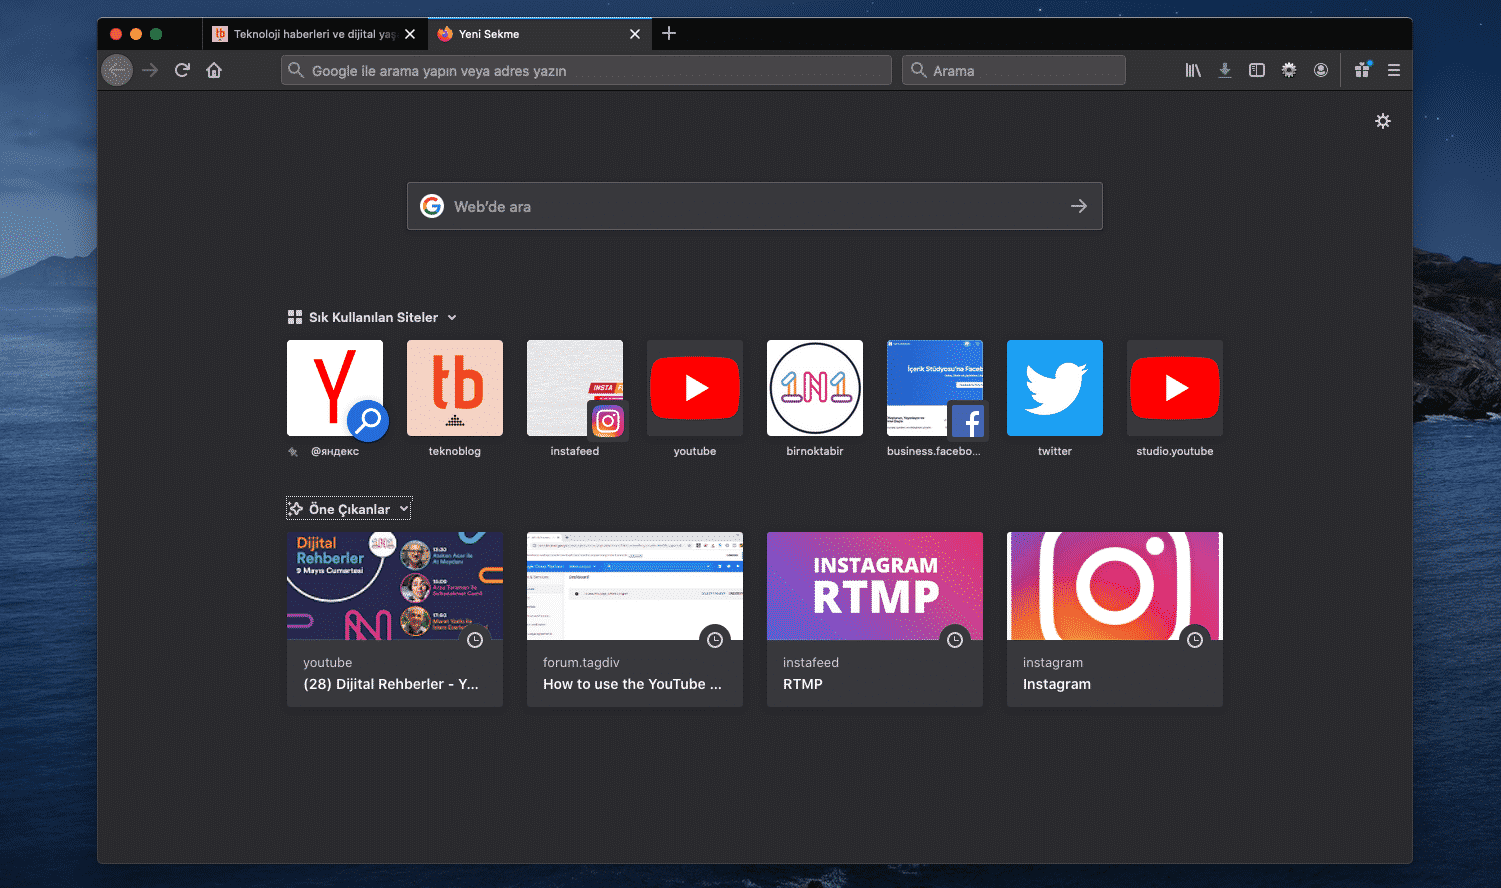Open the youtube top site tile
1501x888 pixels.
pyautogui.click(x=695, y=388)
